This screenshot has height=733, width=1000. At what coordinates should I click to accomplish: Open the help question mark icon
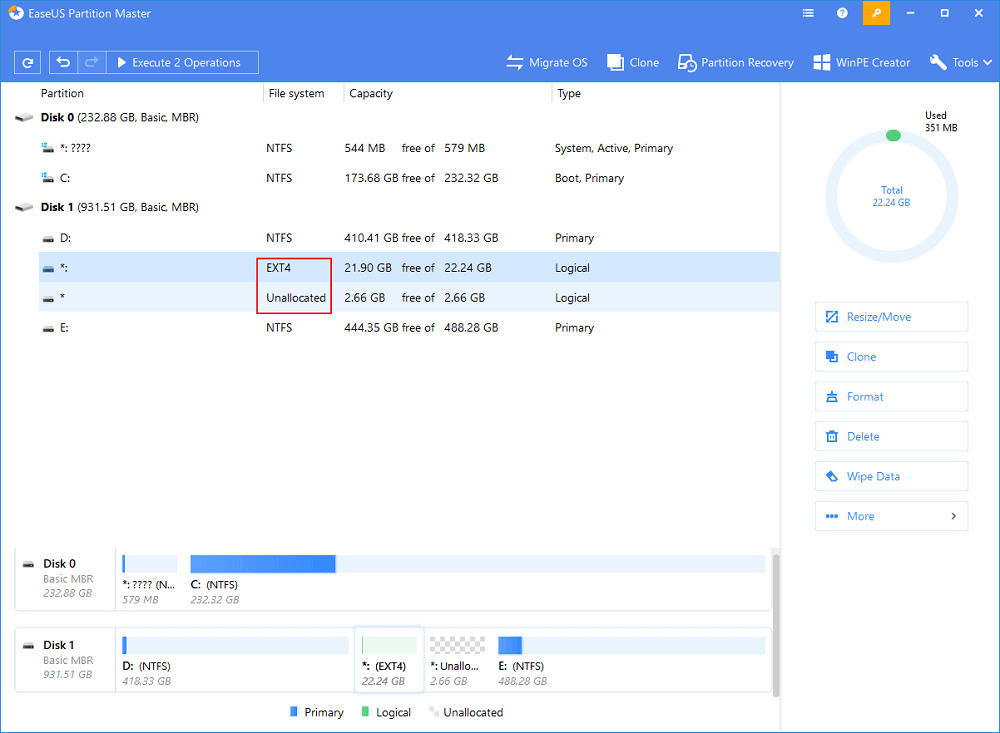click(x=842, y=13)
